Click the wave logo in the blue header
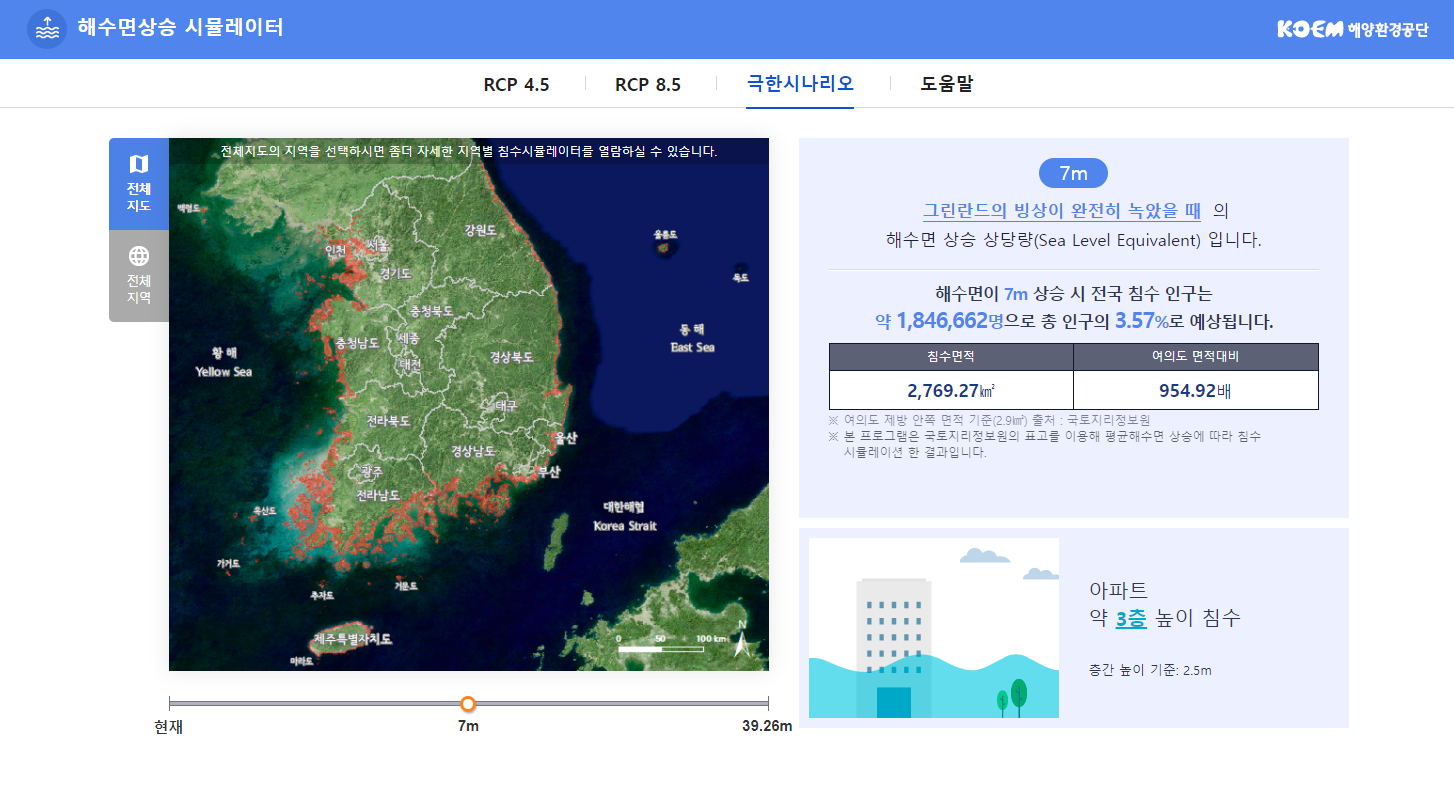Viewport: 1454px width, 795px height. tap(46, 29)
